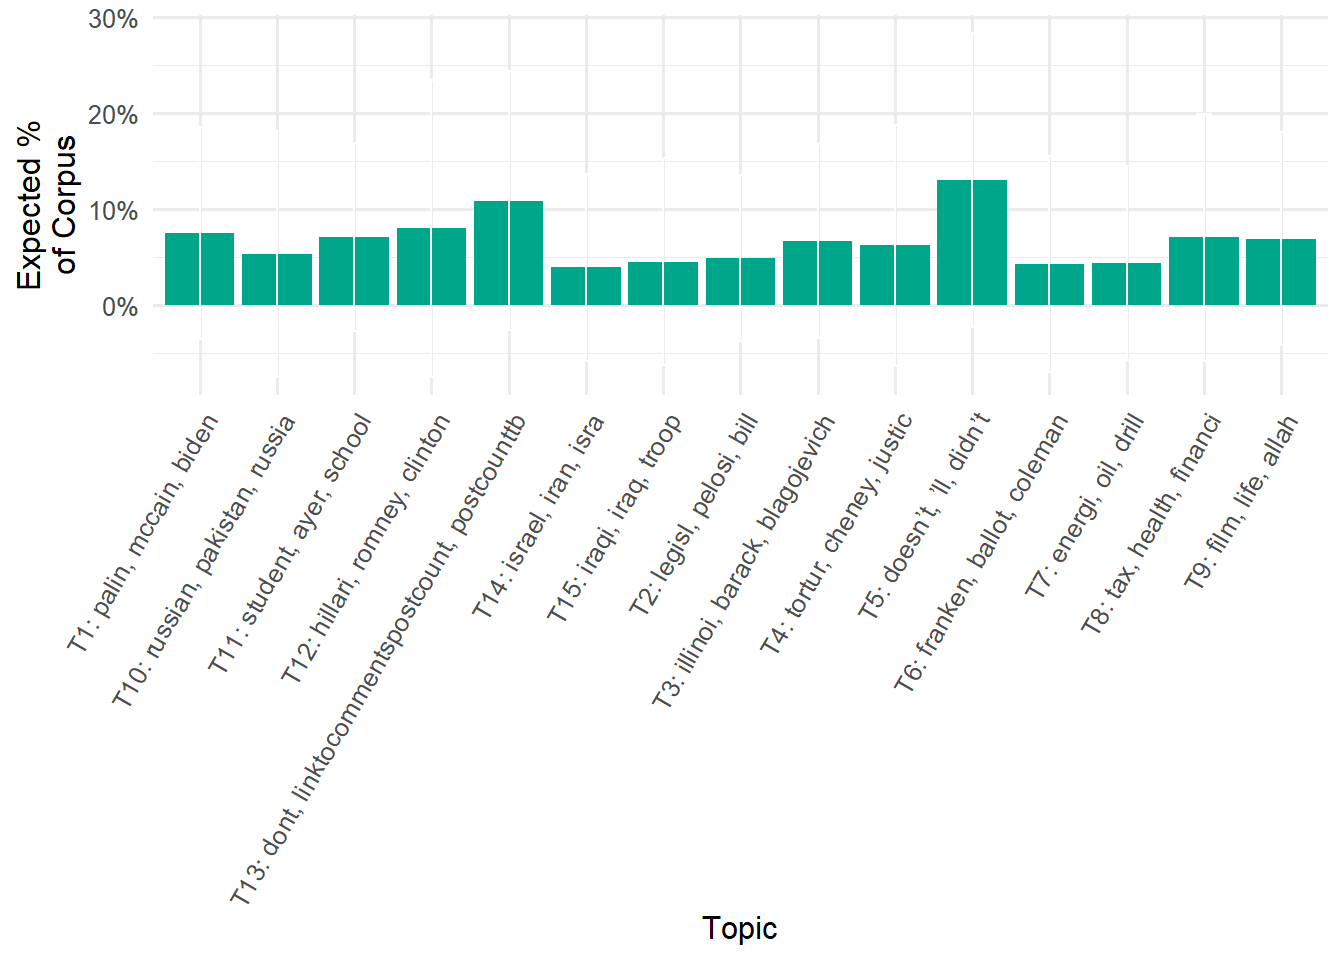1344x960 pixels.
Task: Select the T8 tax, health bar
Action: pyautogui.click(x=1204, y=271)
